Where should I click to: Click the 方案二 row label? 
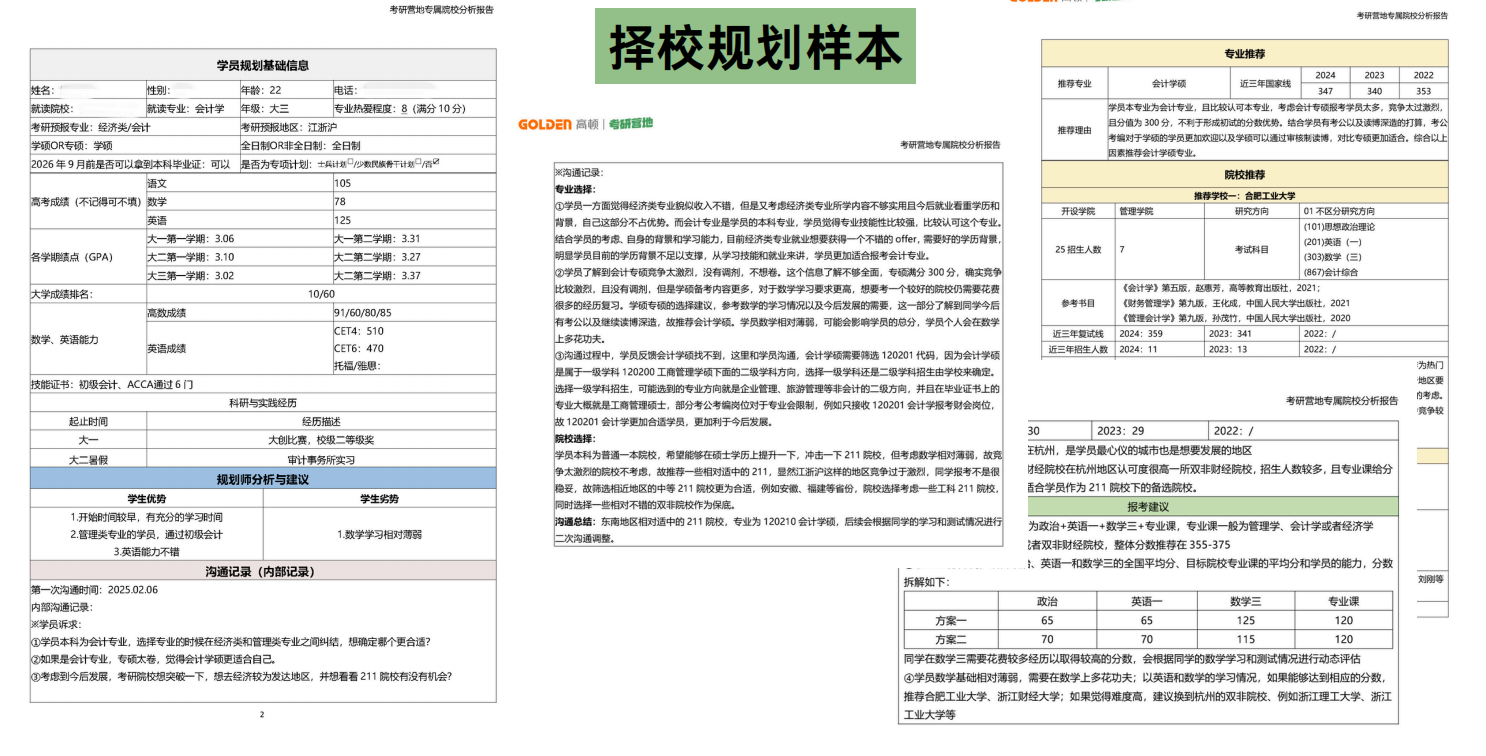point(951,639)
